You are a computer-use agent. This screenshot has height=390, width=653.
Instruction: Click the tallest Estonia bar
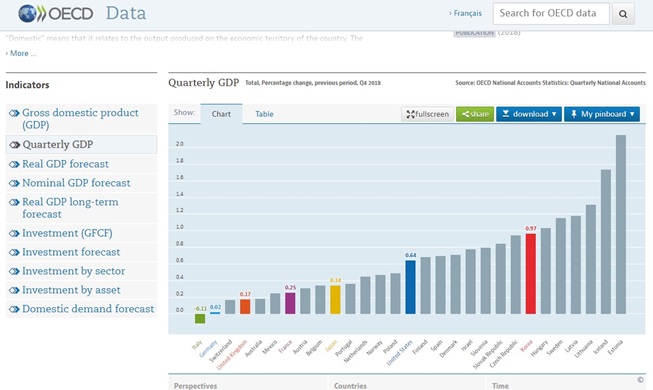621,224
